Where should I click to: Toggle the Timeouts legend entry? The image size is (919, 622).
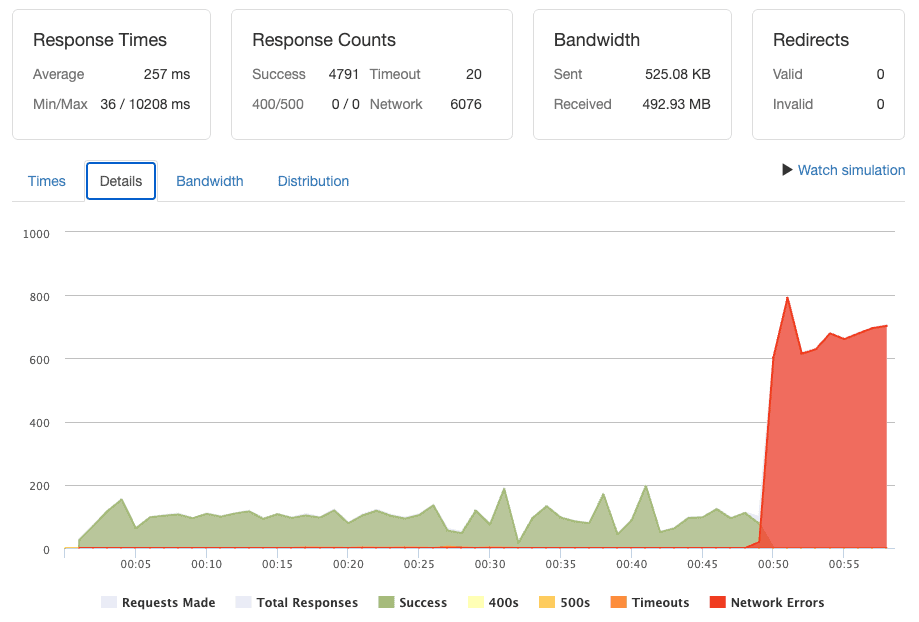click(649, 602)
